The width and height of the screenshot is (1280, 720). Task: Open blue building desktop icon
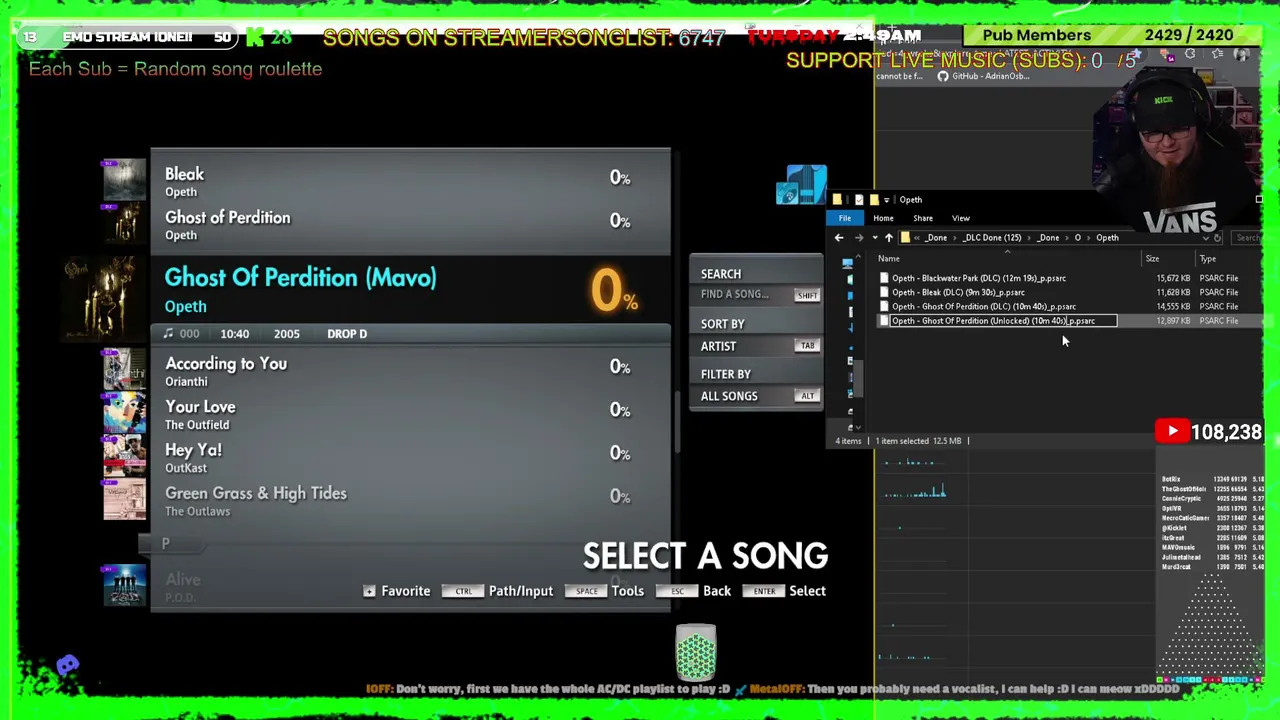[802, 186]
